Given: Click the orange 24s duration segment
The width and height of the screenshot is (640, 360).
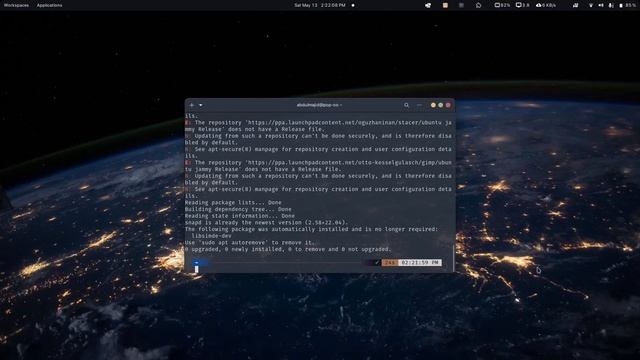Looking at the screenshot, I should (390, 262).
